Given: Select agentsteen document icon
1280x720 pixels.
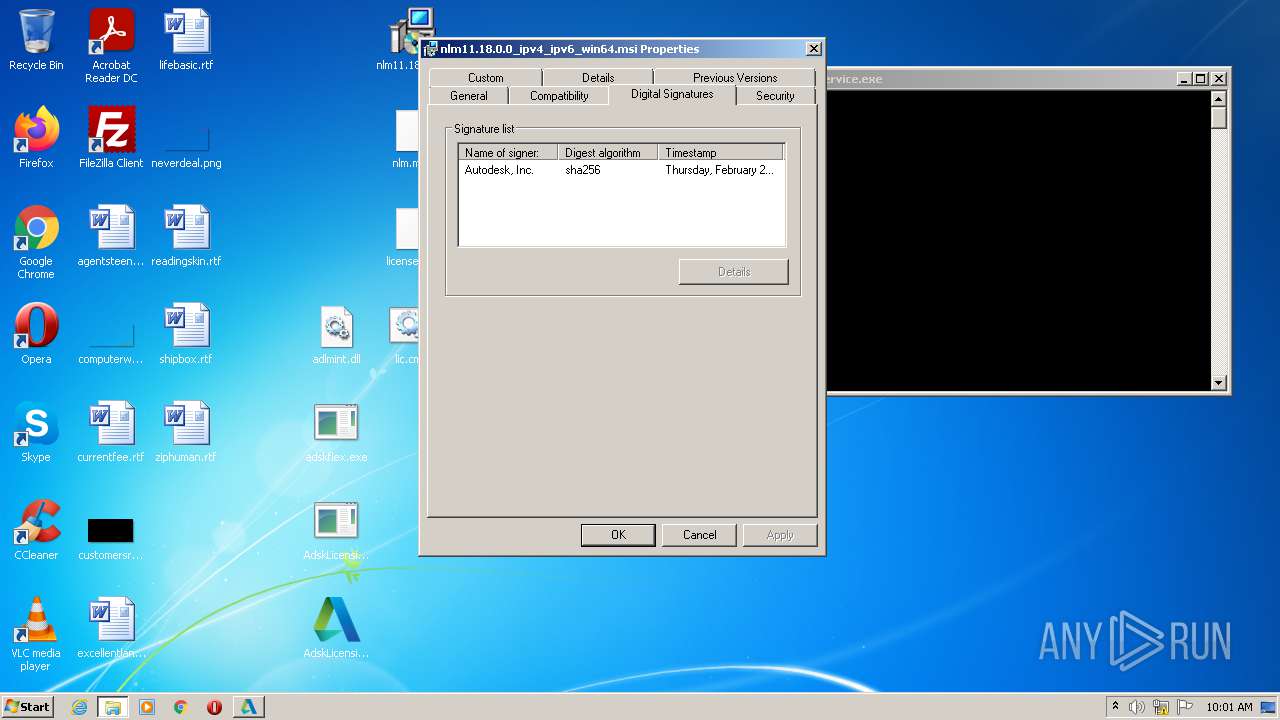Looking at the screenshot, I should coord(111,236).
